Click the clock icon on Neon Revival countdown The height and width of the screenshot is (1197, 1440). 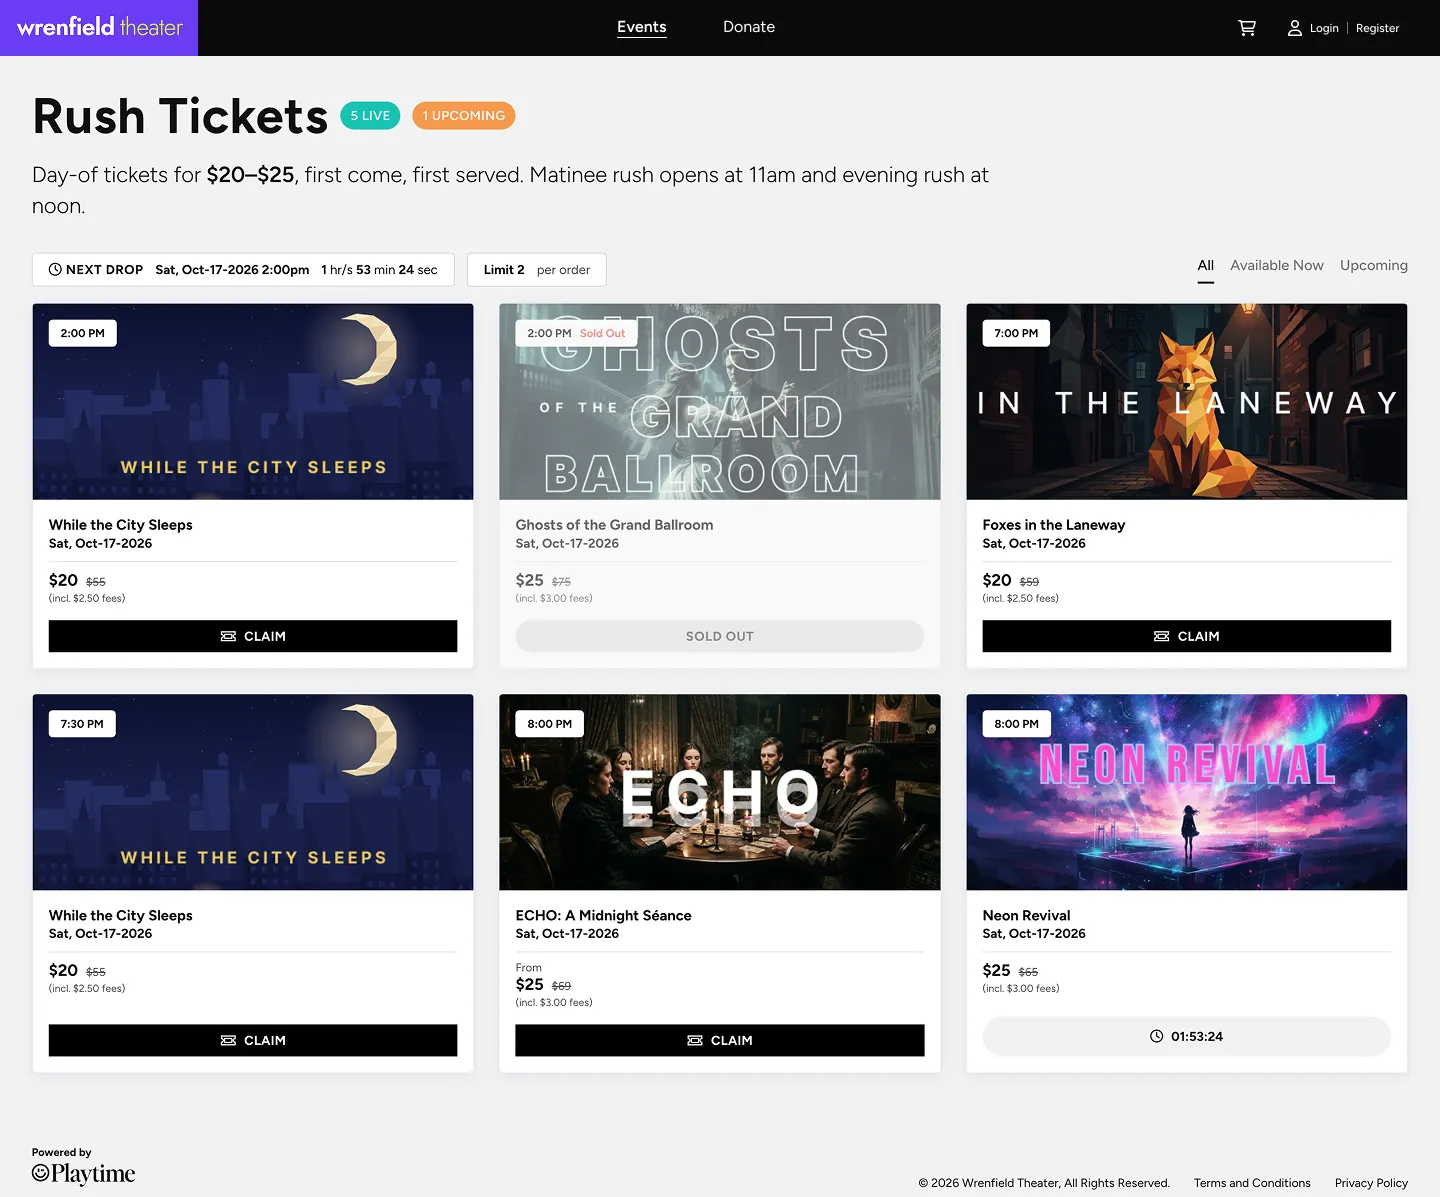tap(1157, 1036)
